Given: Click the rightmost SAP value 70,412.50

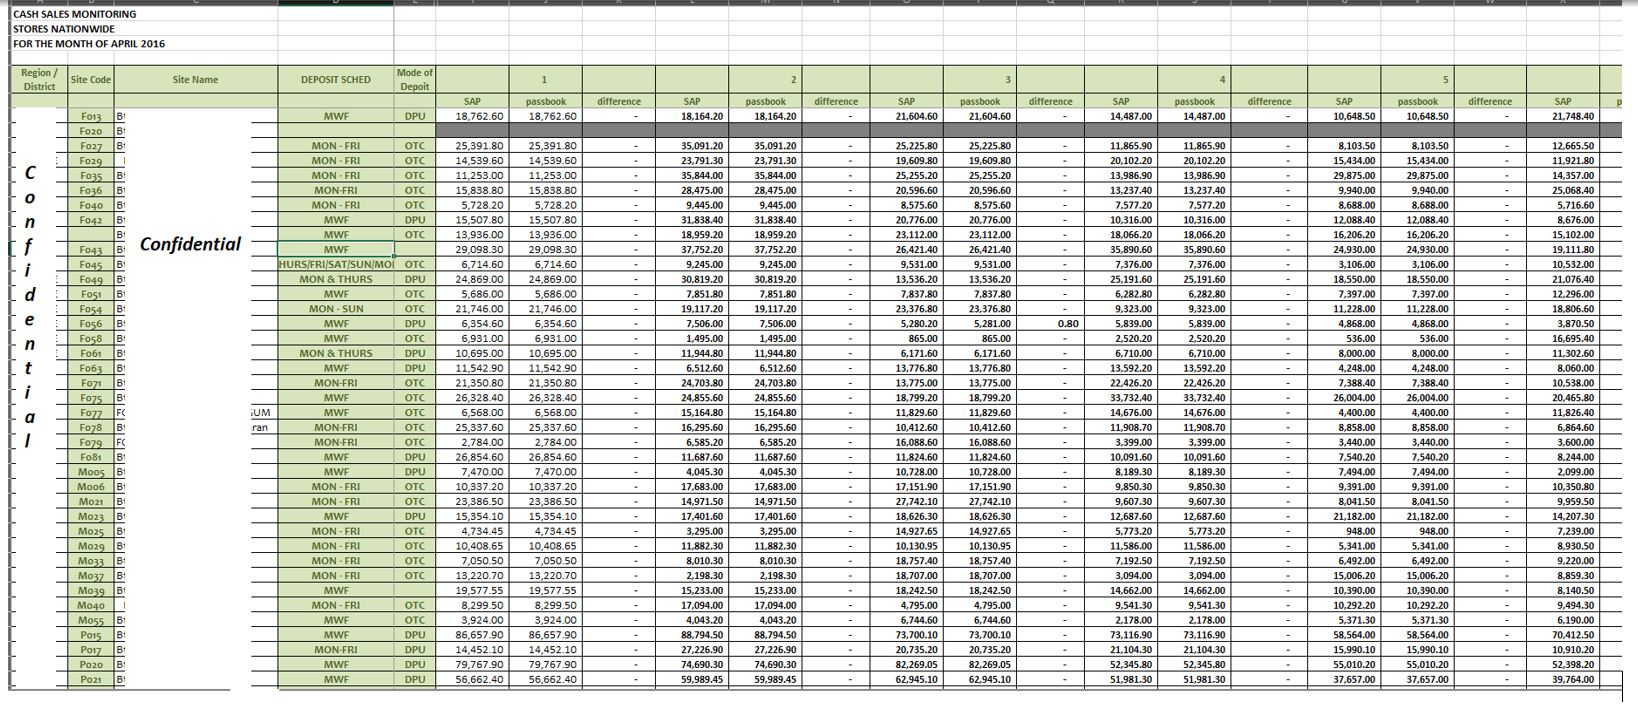Looking at the screenshot, I should tap(1563, 635).
